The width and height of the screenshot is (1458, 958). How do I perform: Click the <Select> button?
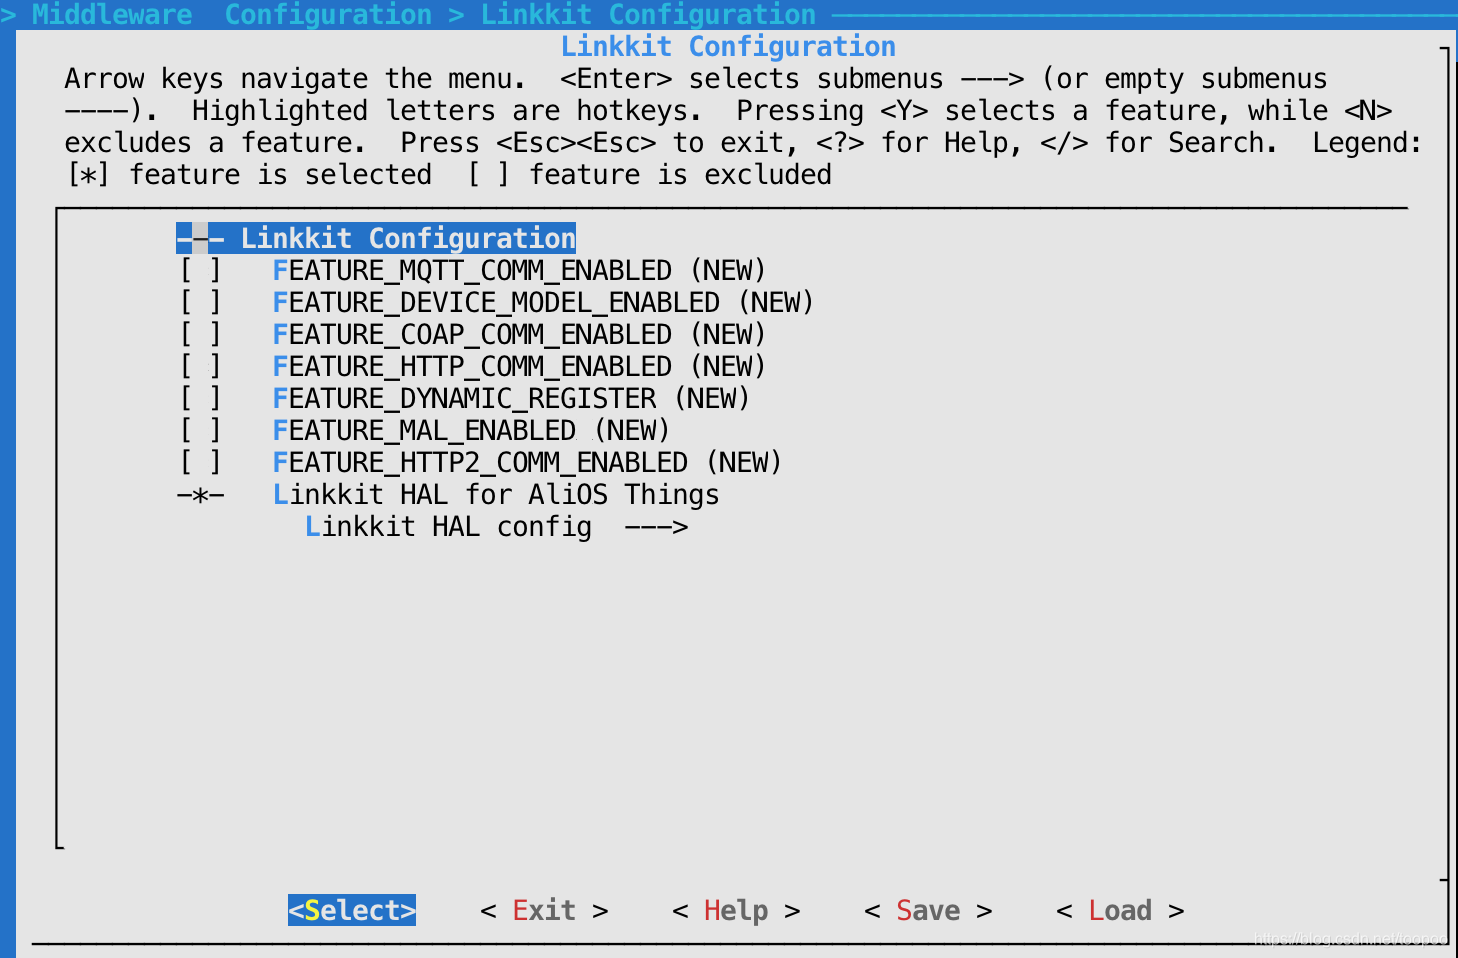352,910
